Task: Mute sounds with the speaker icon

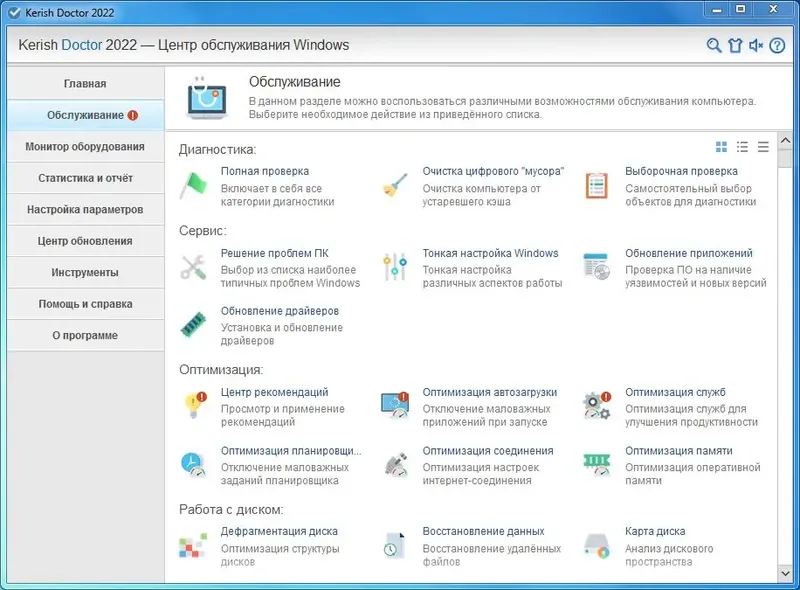Action: click(756, 45)
